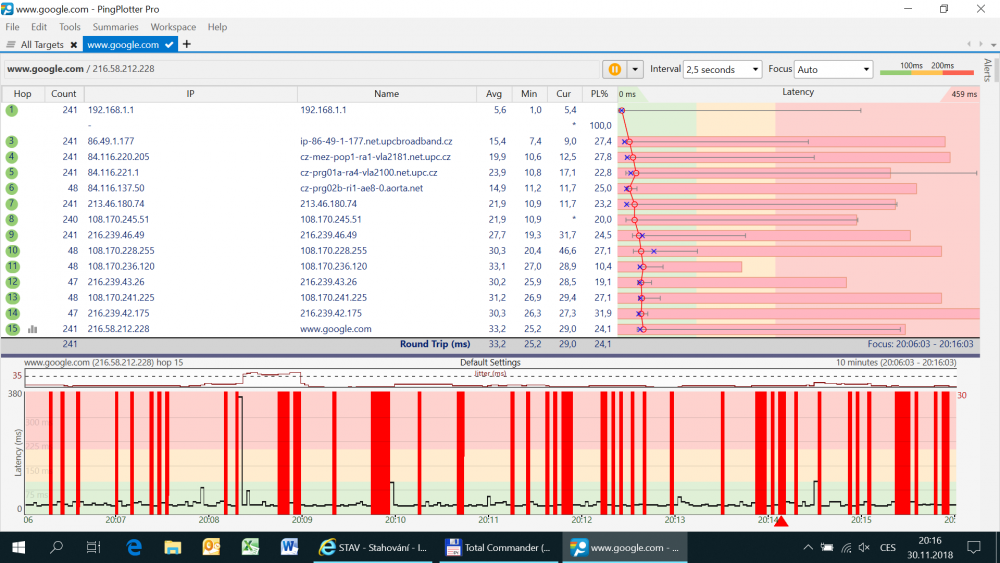Pause the trace with the orange pause button
This screenshot has height=563, width=1000.
click(614, 69)
